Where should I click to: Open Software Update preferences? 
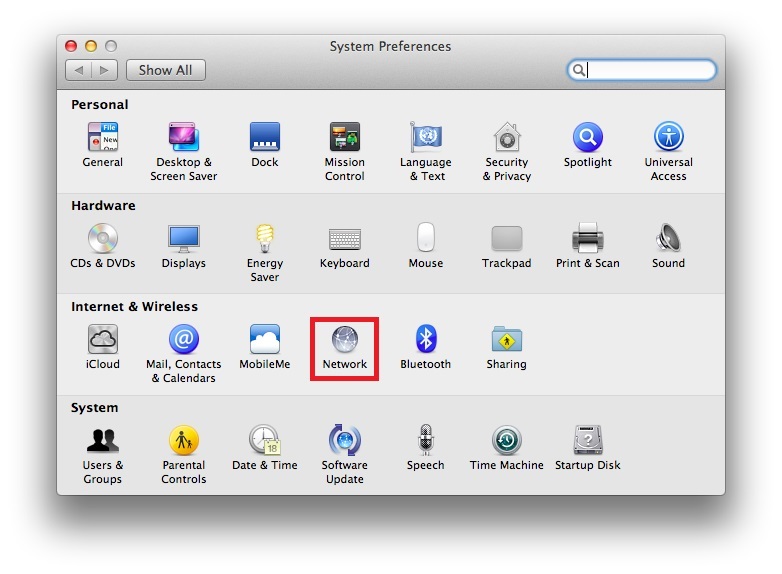point(344,441)
